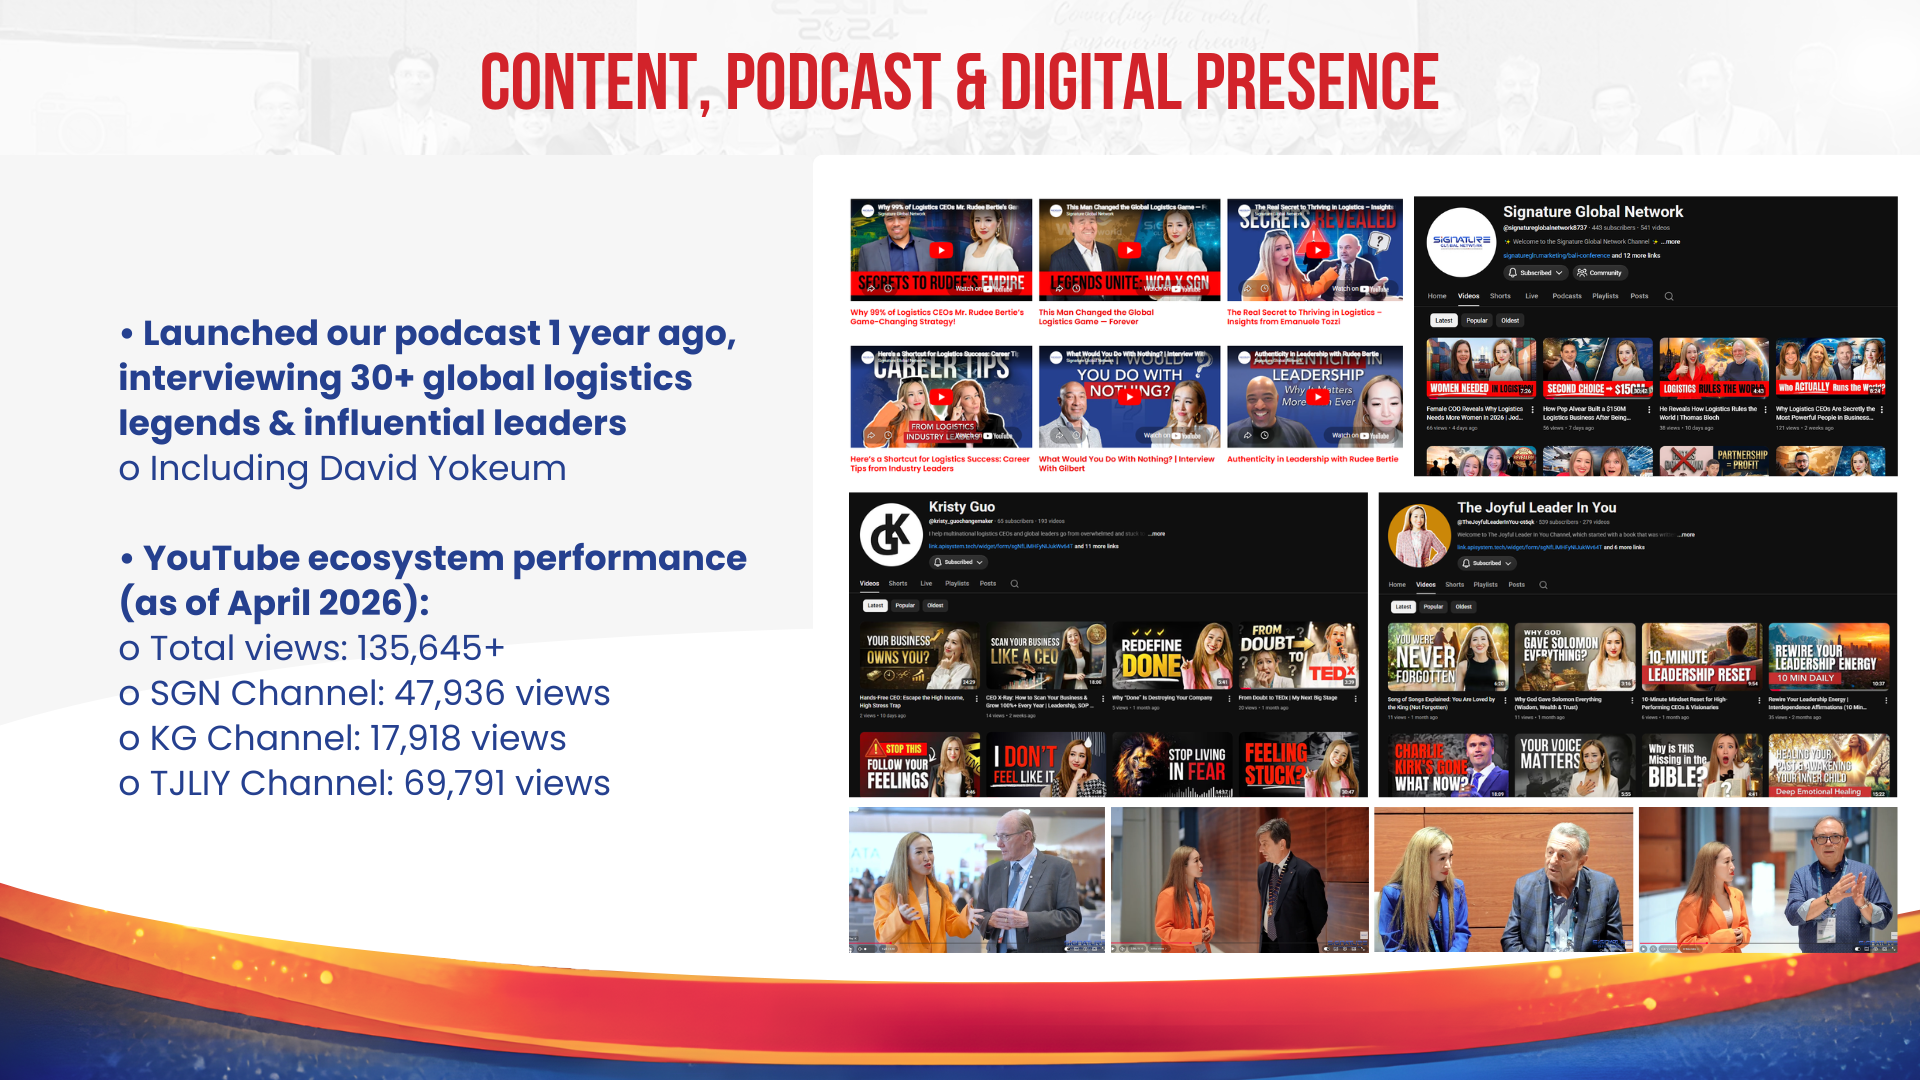Select Oldest filter on Kristy Guo channel
Viewport: 1920px width, 1080px height.
(x=935, y=605)
